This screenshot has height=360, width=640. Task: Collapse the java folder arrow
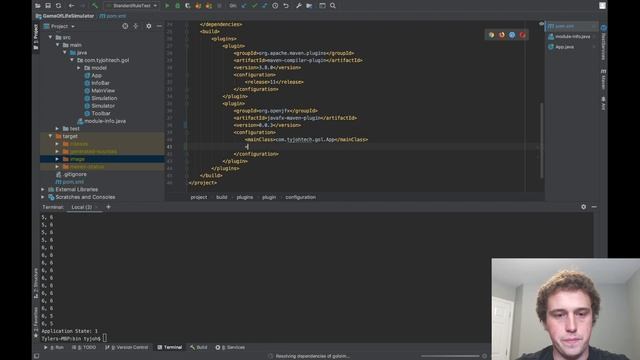tap(65, 53)
